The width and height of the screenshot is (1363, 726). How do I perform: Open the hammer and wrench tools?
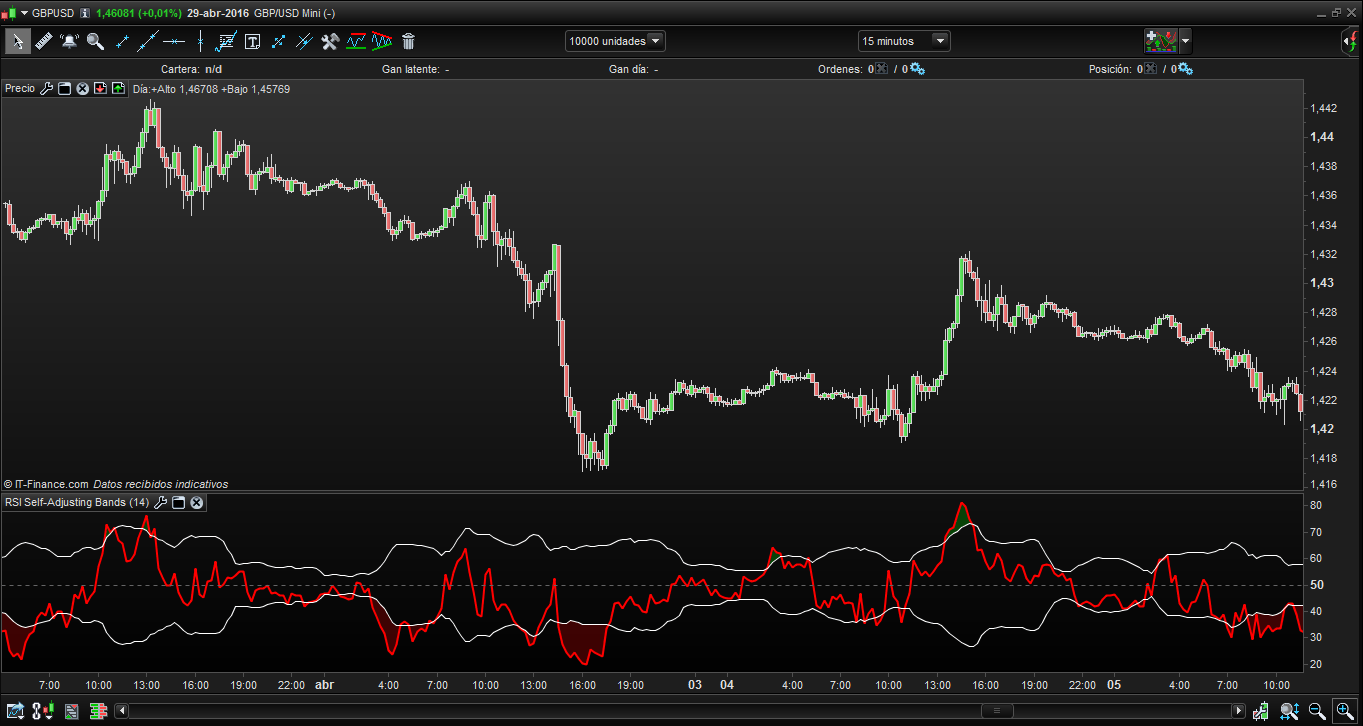tap(330, 41)
